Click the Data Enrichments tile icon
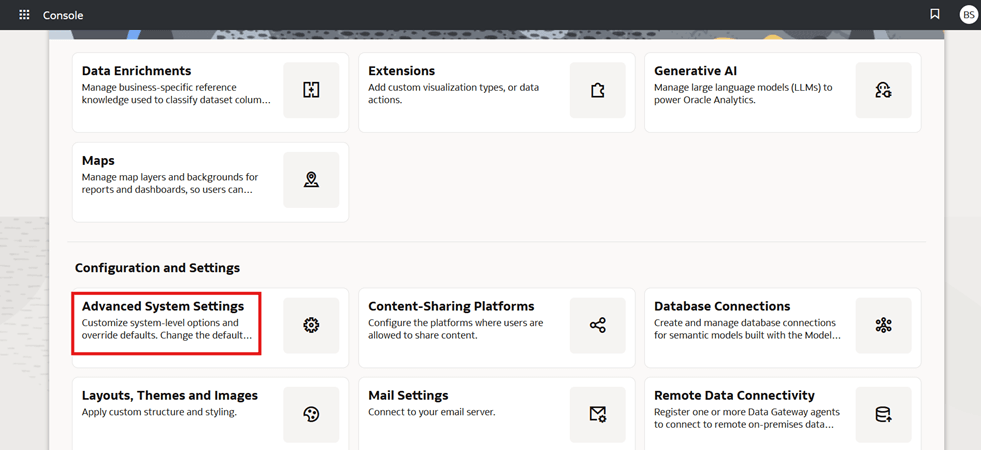The image size is (981, 450). pyautogui.click(x=311, y=90)
